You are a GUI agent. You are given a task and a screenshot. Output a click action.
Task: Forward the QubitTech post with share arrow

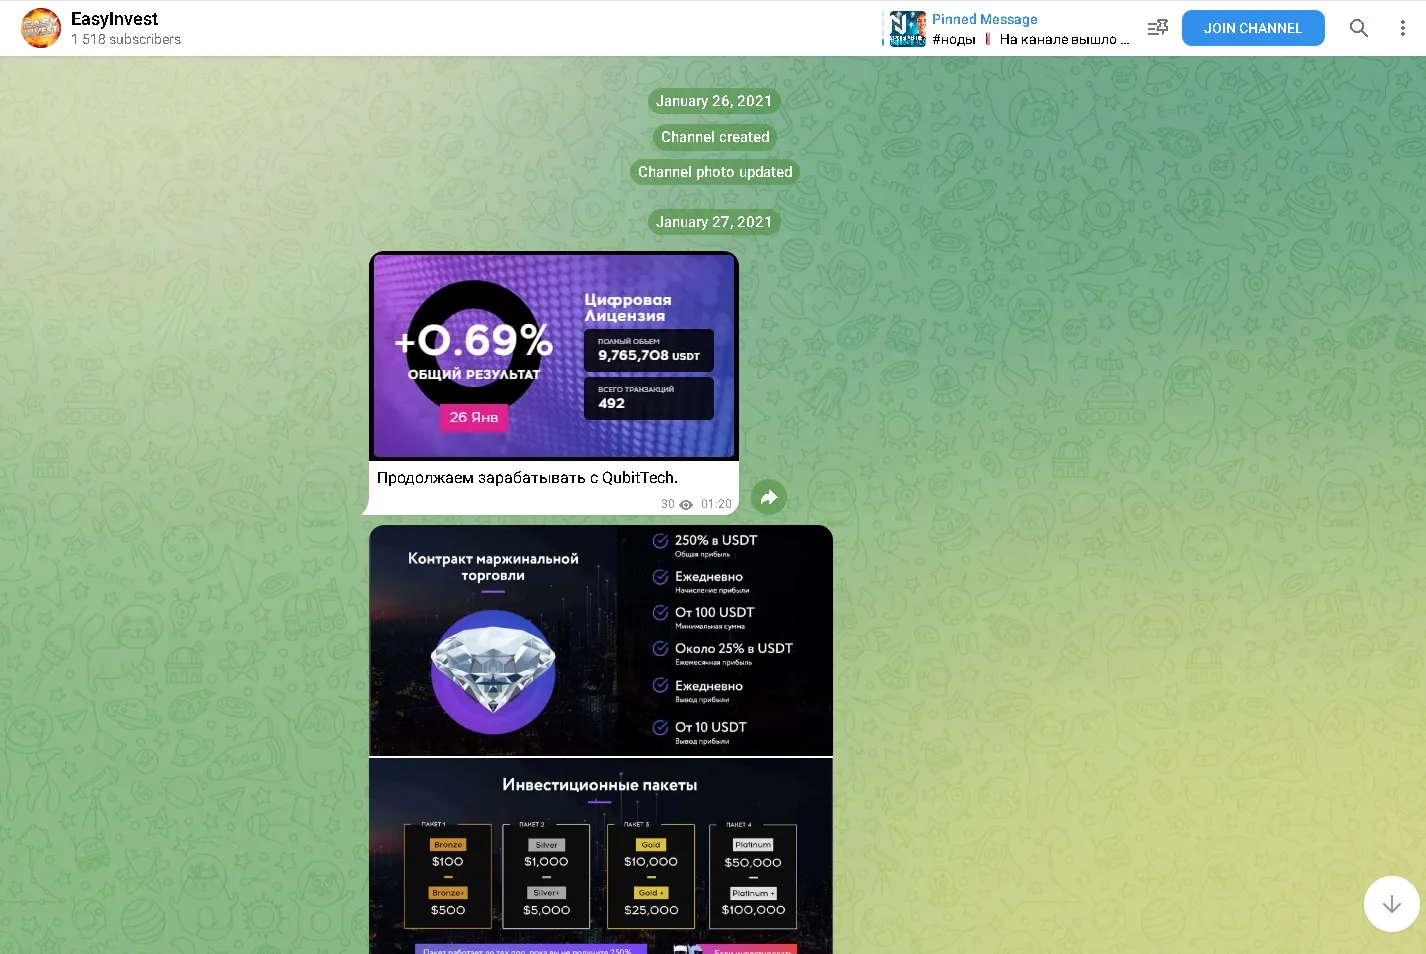(769, 497)
